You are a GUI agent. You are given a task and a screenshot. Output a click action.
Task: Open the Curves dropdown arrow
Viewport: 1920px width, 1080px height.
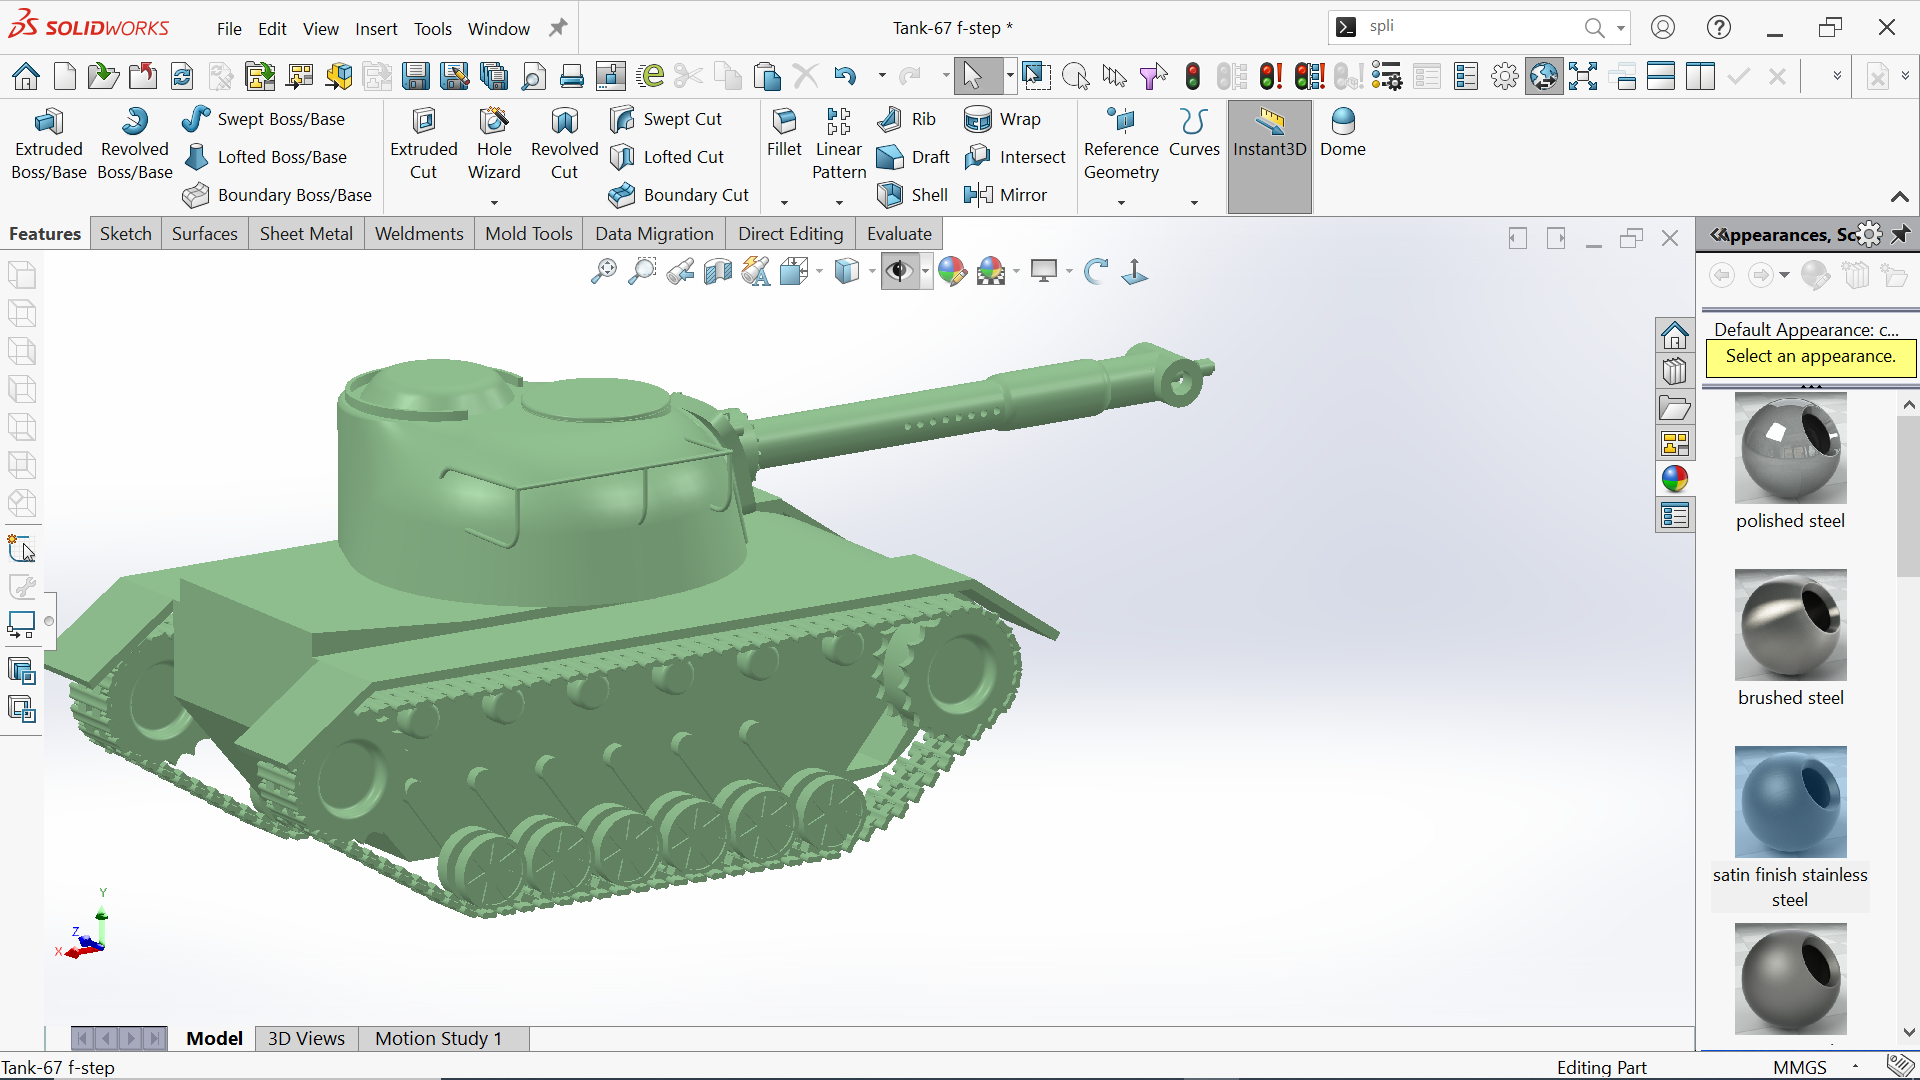(x=1194, y=203)
